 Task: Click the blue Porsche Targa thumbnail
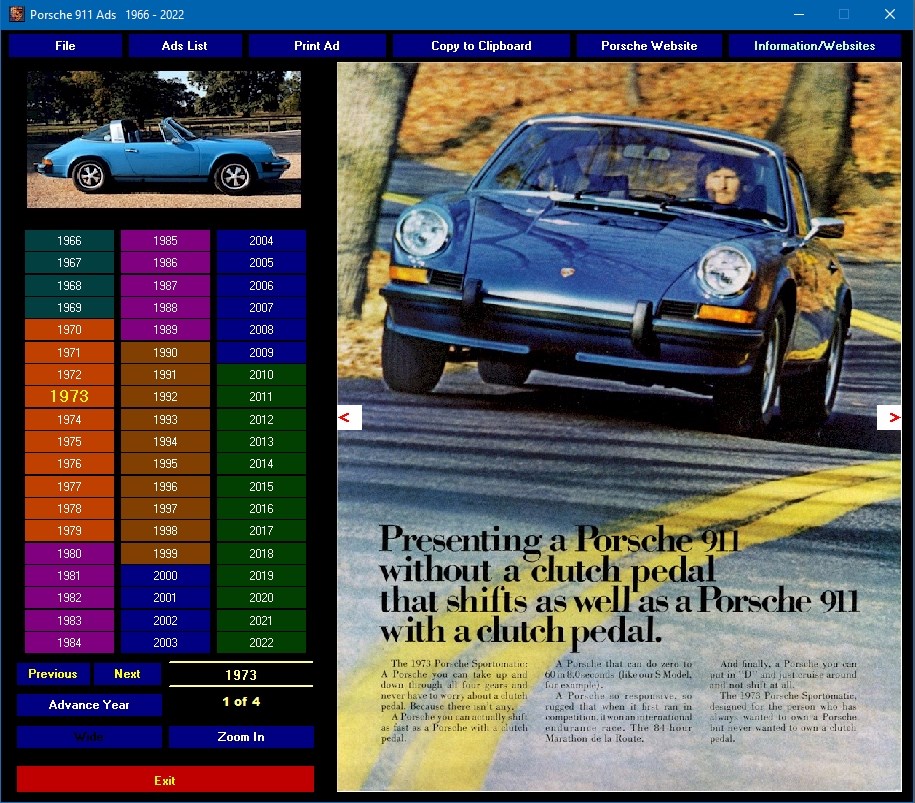[x=164, y=139]
